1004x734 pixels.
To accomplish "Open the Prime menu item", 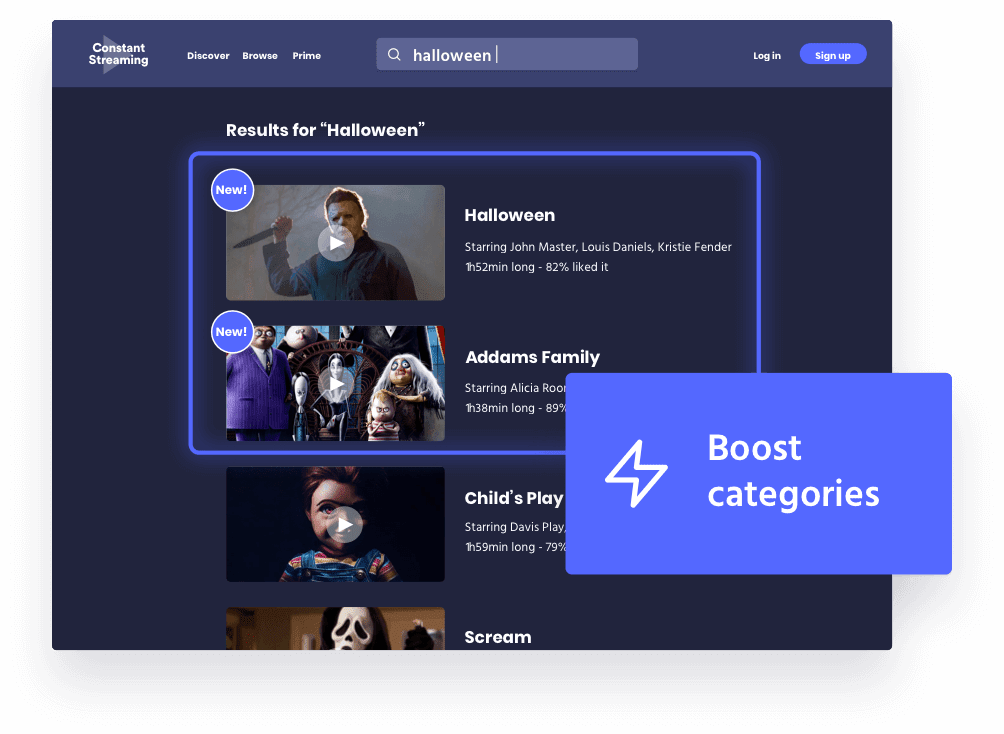I will click(307, 56).
